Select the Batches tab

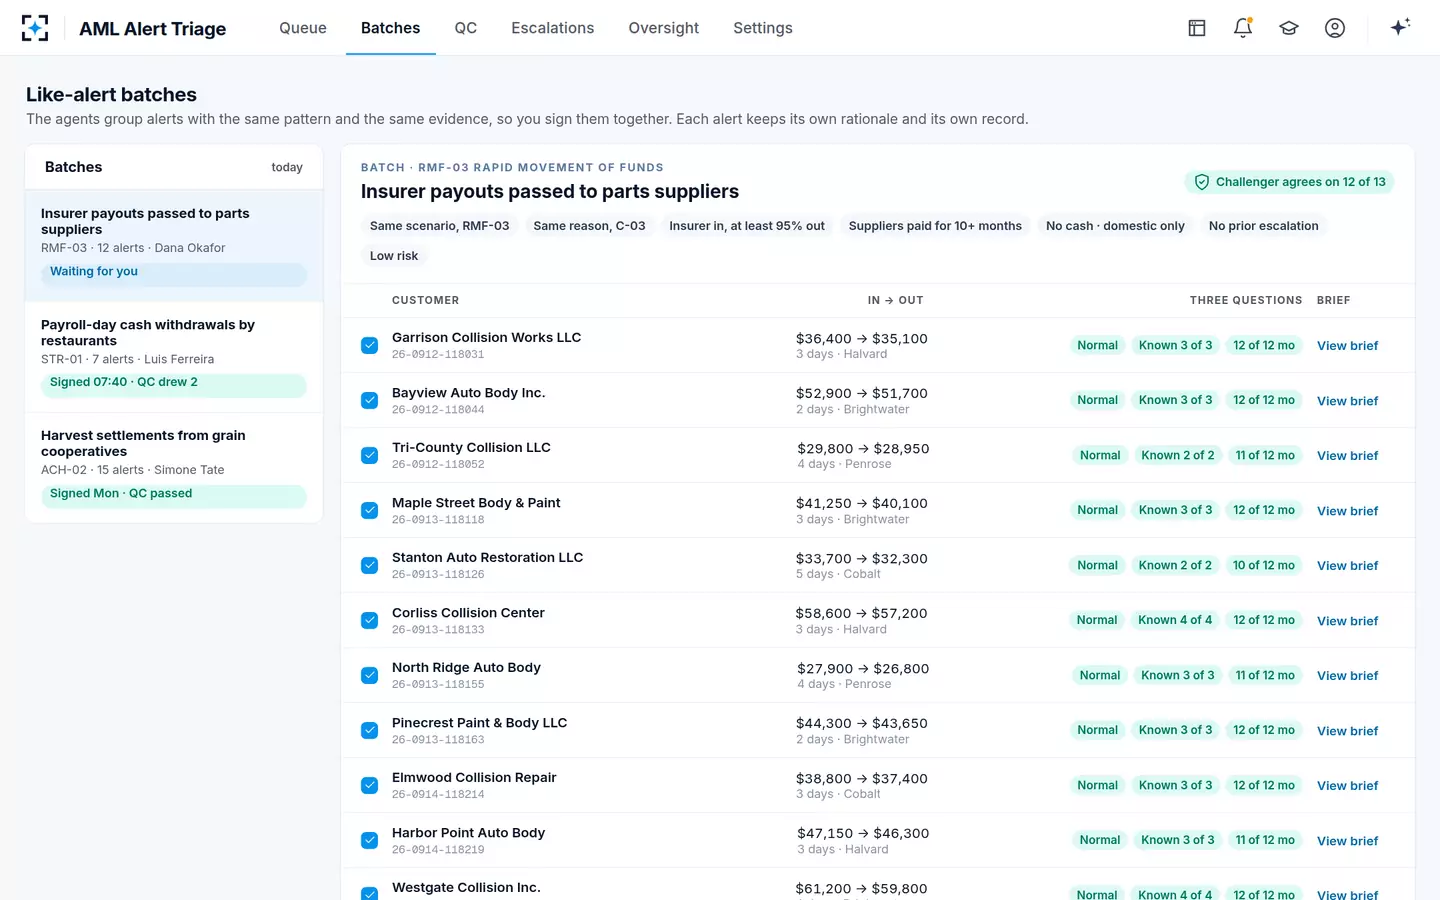pos(390,28)
